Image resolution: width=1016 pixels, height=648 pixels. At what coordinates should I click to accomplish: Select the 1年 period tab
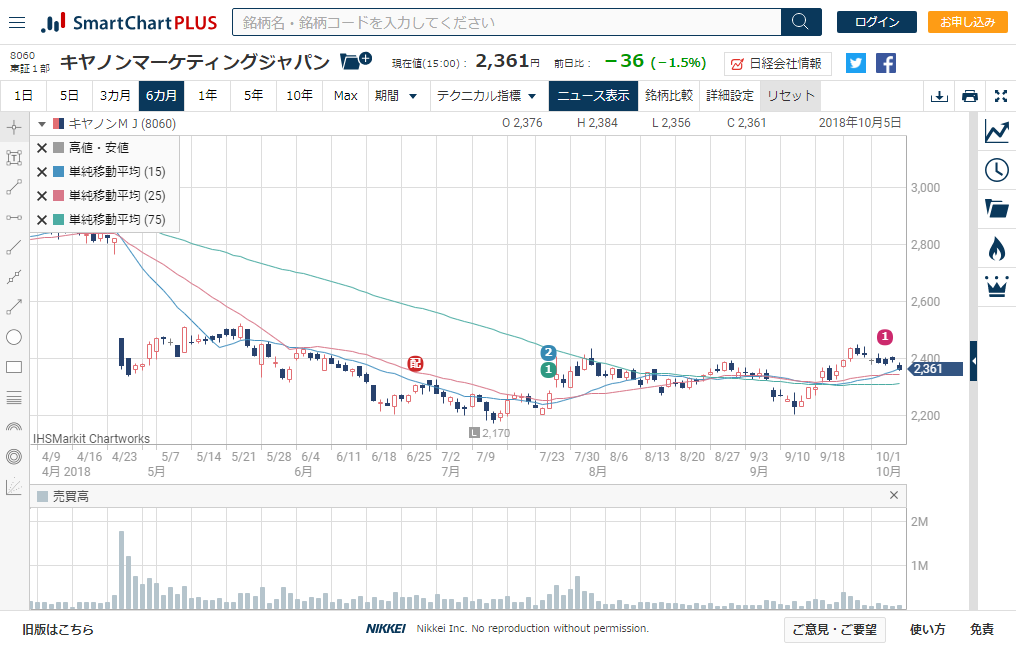207,96
